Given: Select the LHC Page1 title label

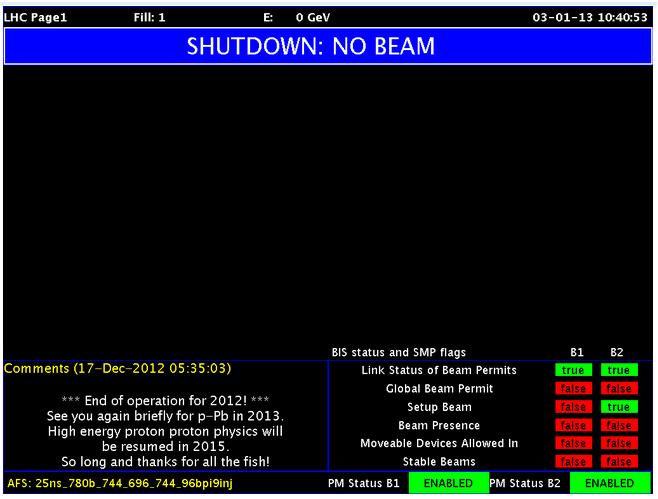Looking at the screenshot, I should 34,18.
